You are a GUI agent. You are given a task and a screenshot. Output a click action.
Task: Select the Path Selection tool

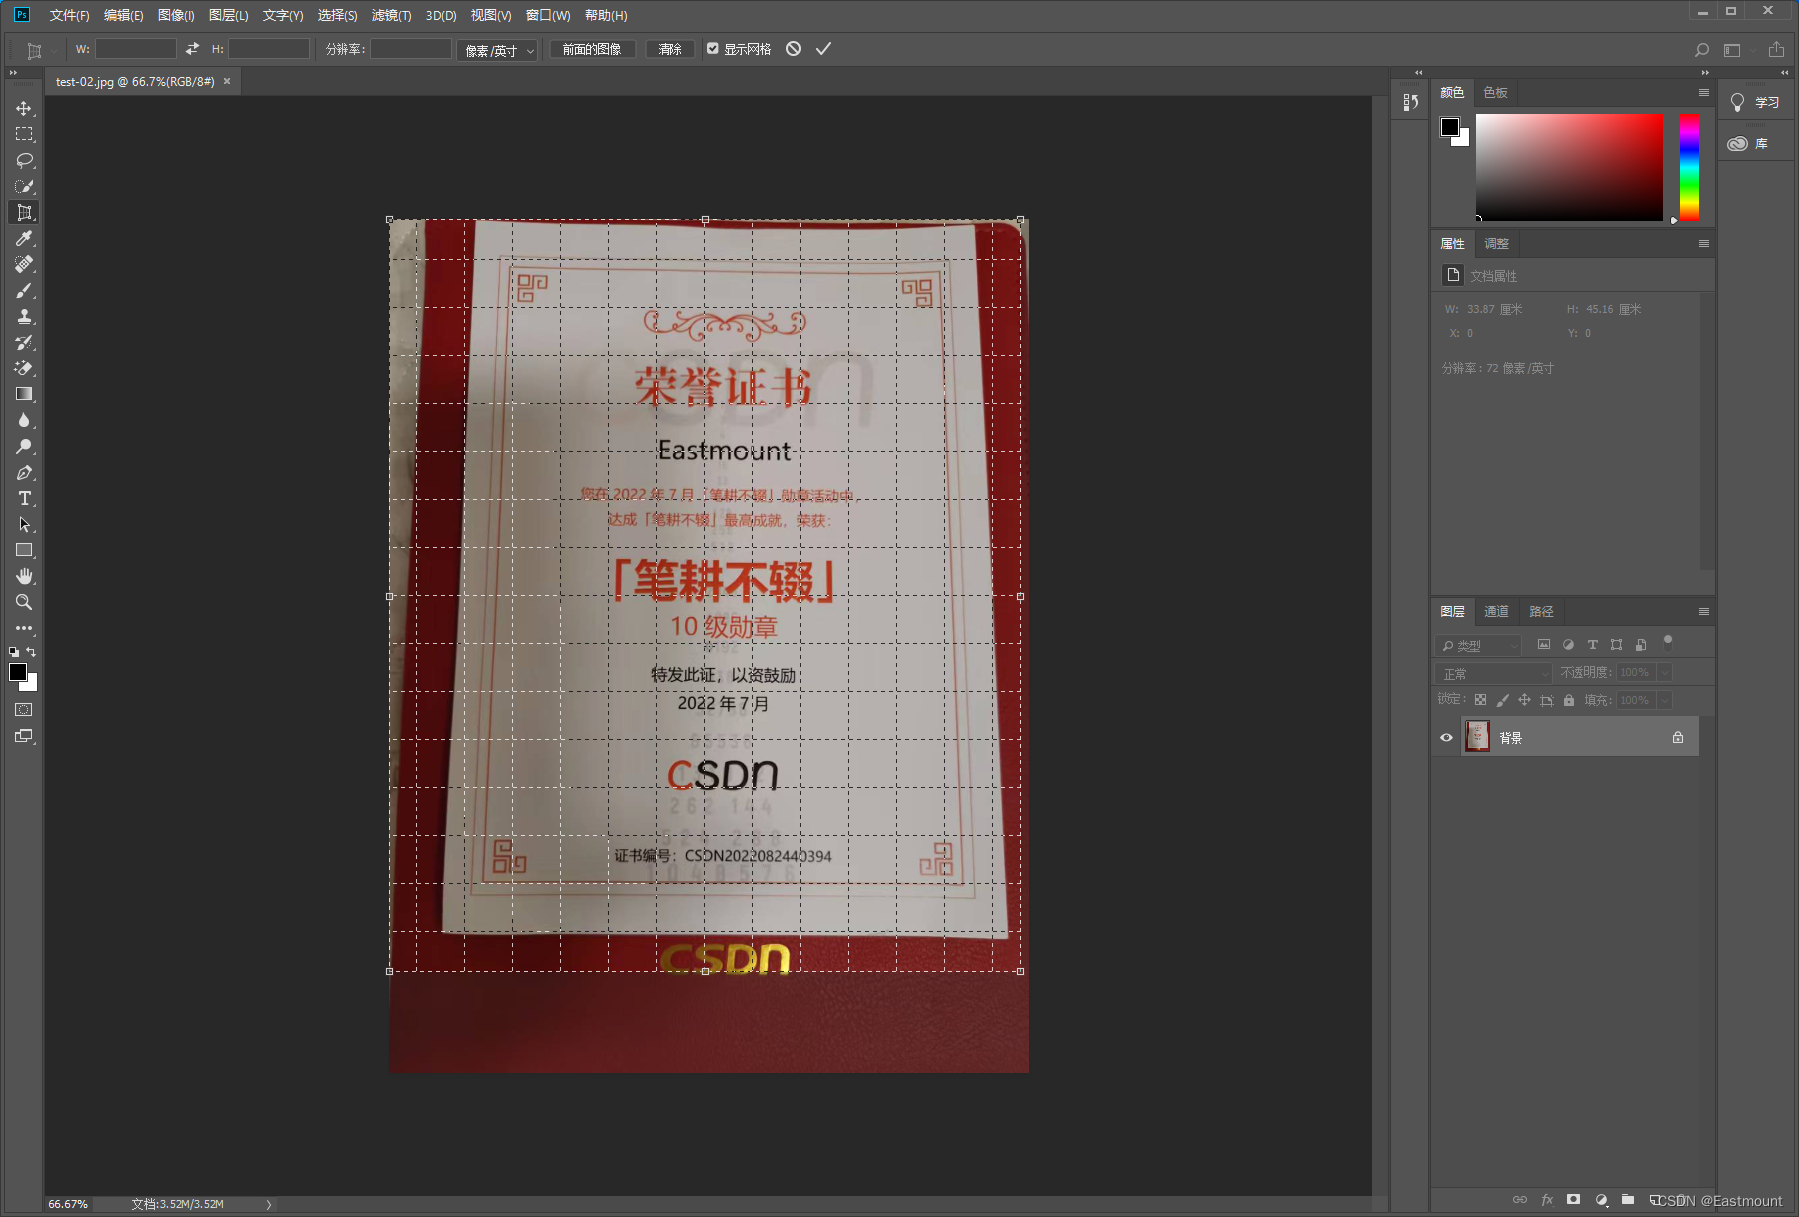click(x=24, y=524)
